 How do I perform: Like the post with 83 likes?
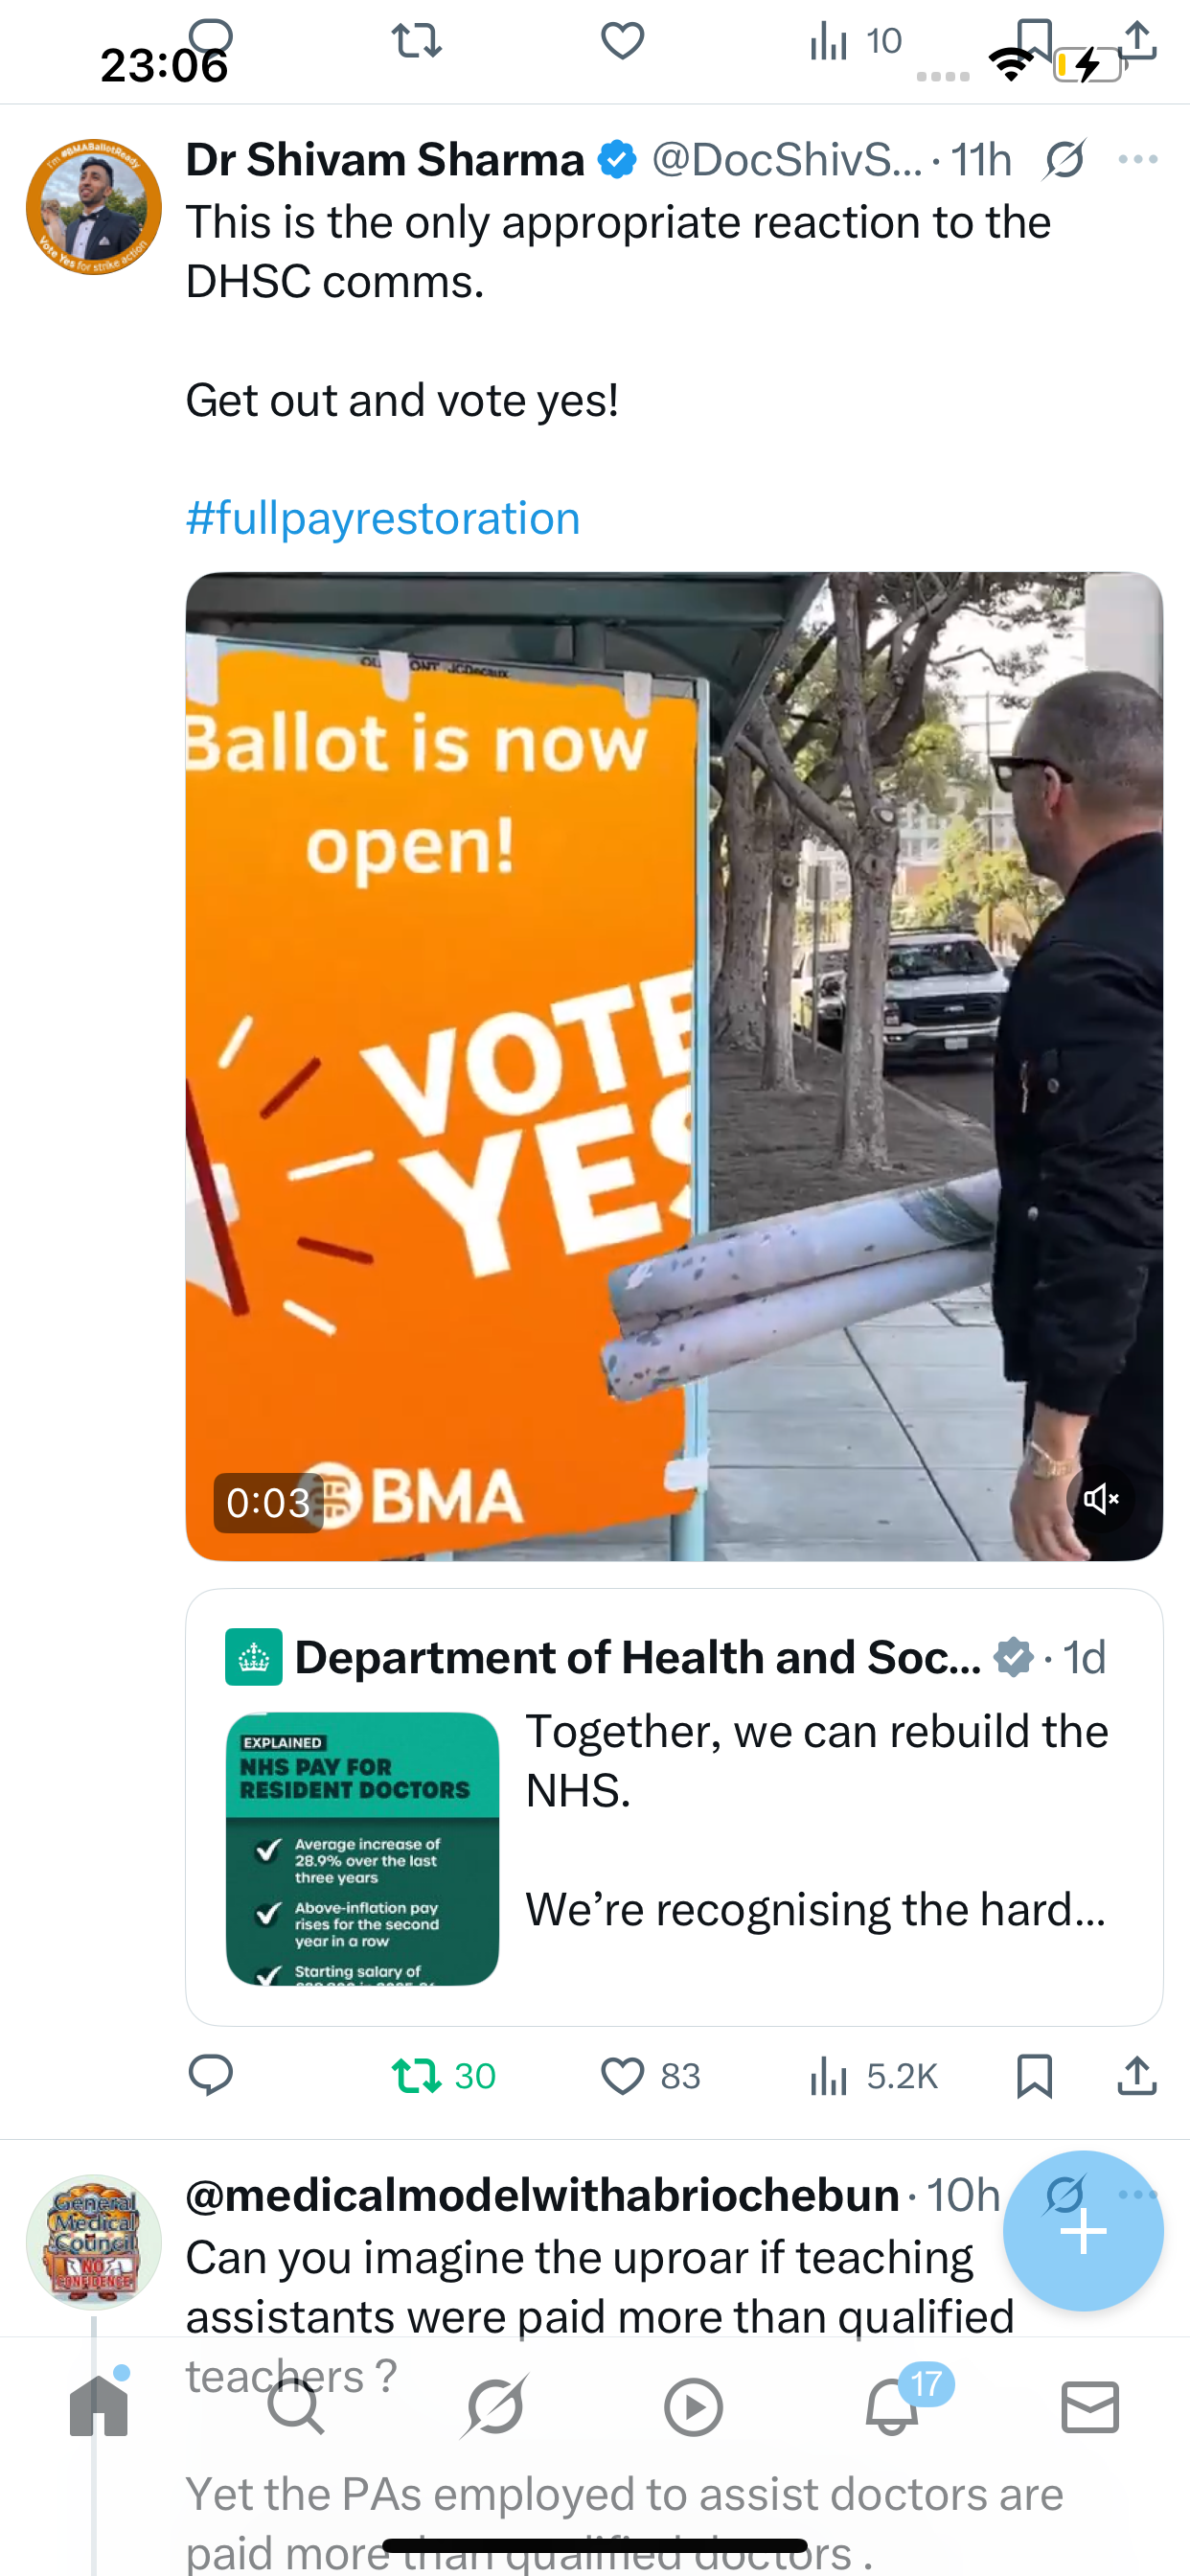coord(650,2076)
